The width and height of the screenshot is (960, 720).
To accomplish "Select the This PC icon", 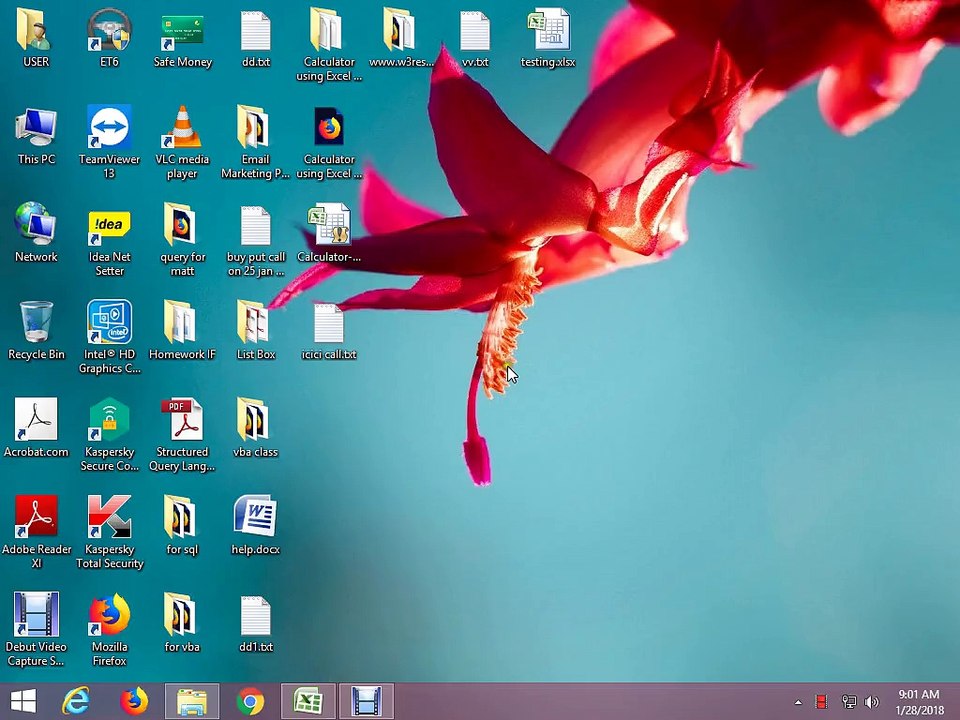I will pos(36,129).
